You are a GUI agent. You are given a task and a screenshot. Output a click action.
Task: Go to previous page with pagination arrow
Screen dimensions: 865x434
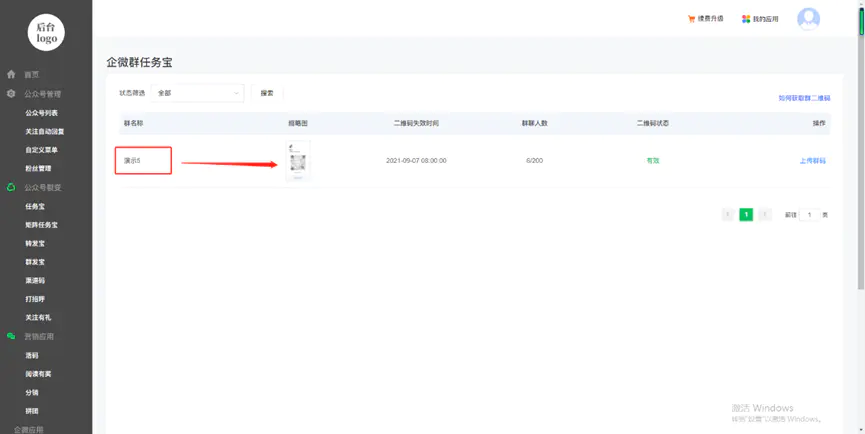pos(727,215)
